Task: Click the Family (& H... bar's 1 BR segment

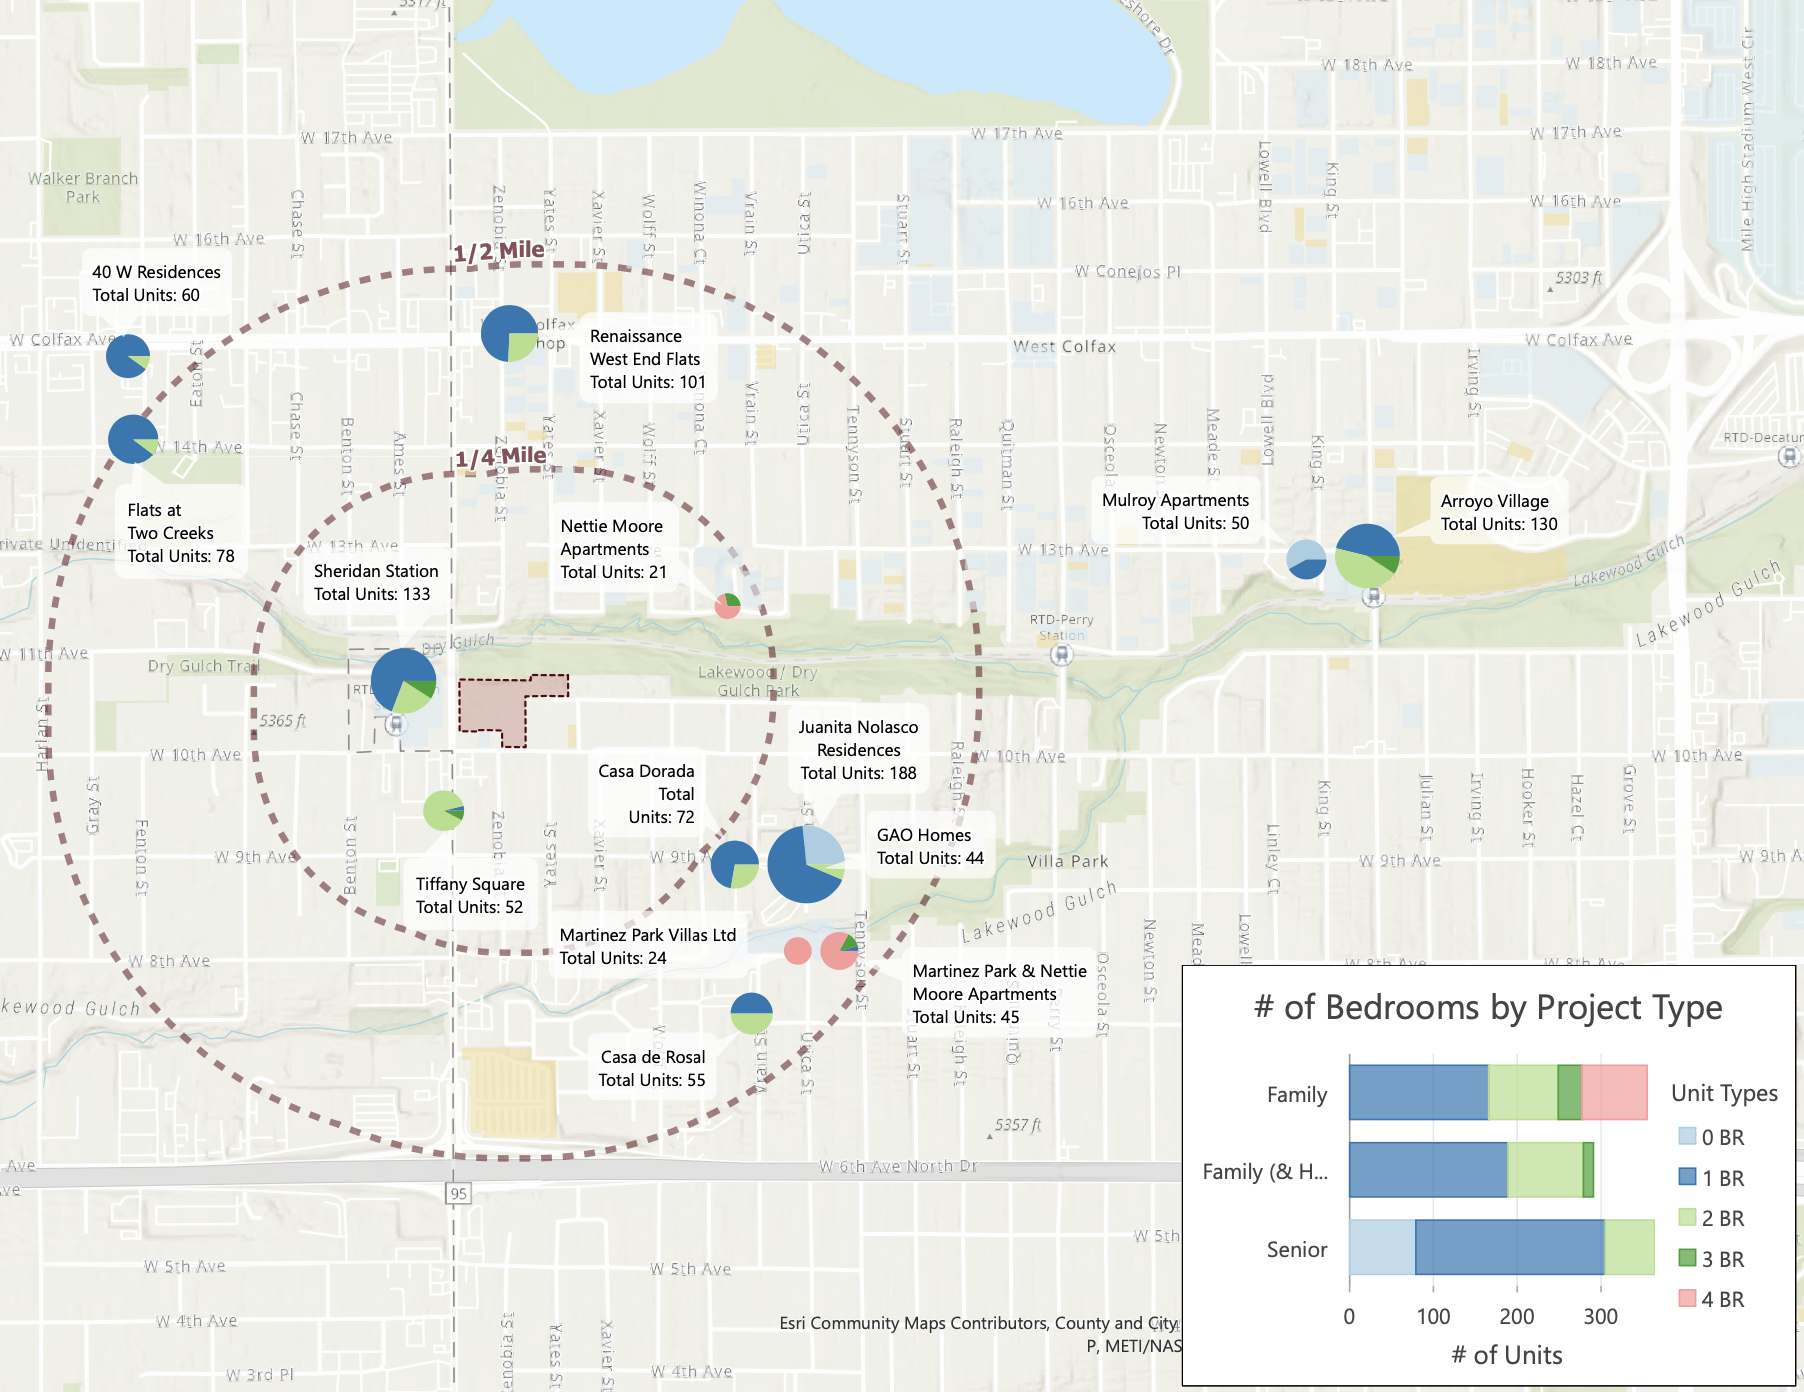Action: coord(1428,1170)
